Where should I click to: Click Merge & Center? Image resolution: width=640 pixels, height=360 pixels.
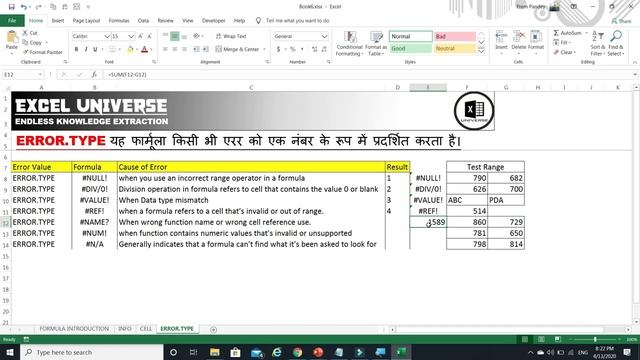(237, 49)
